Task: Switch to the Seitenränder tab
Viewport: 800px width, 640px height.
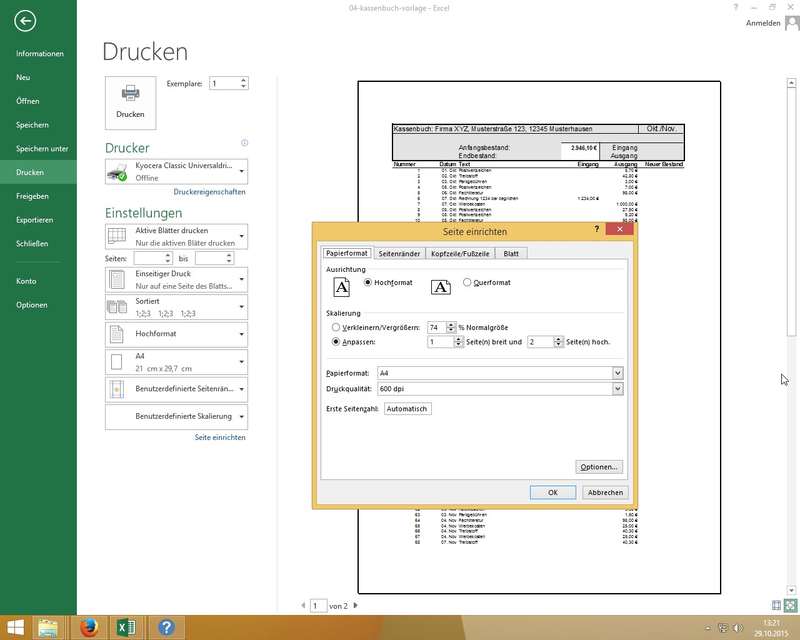Action: (x=400, y=253)
